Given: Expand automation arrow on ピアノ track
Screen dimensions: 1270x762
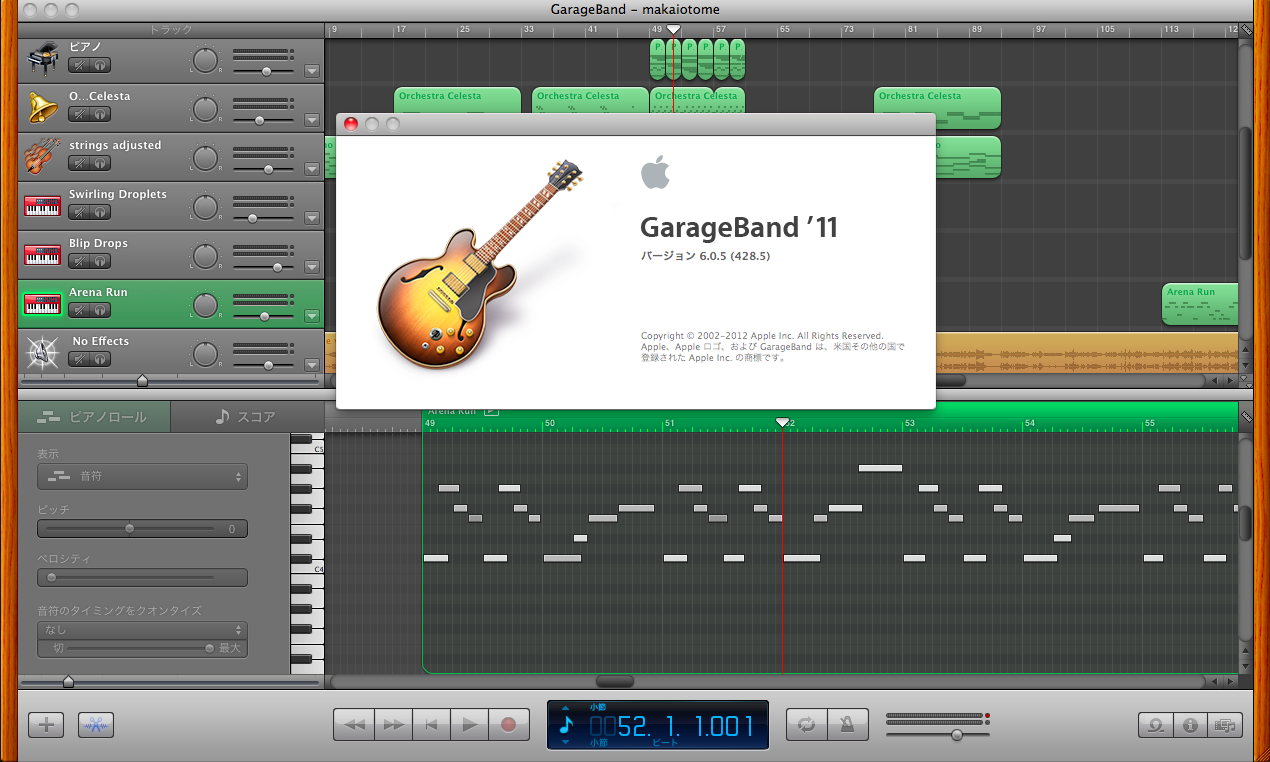Looking at the screenshot, I should point(311,71).
